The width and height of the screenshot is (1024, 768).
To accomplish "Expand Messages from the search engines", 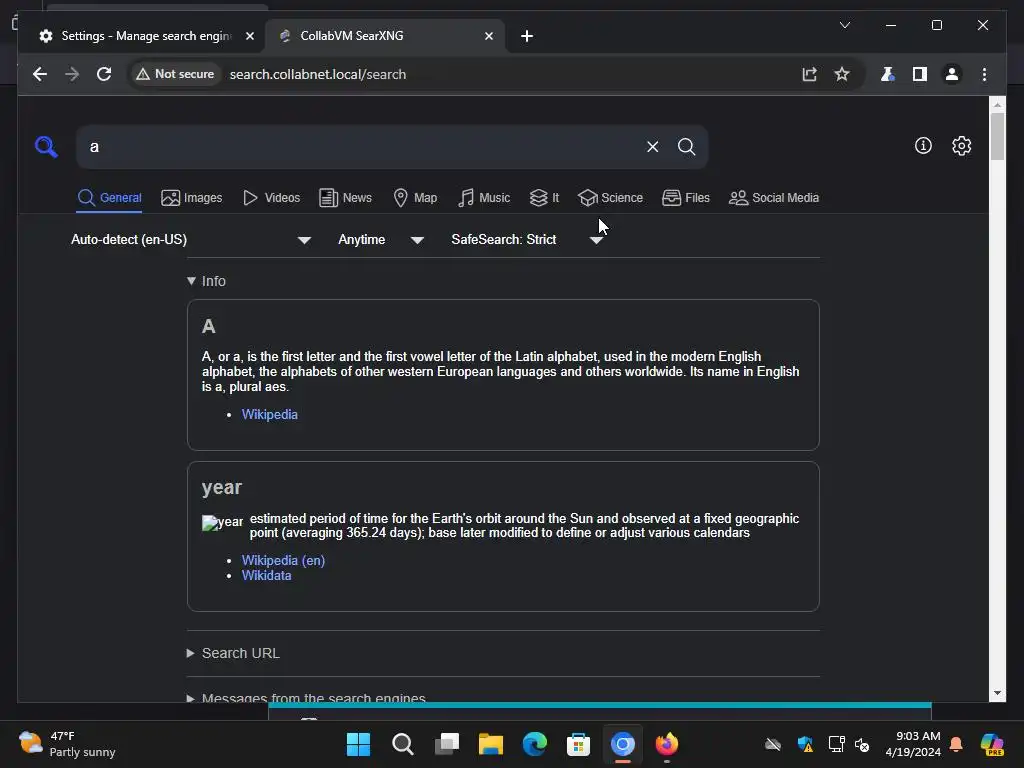I will click(x=306, y=697).
